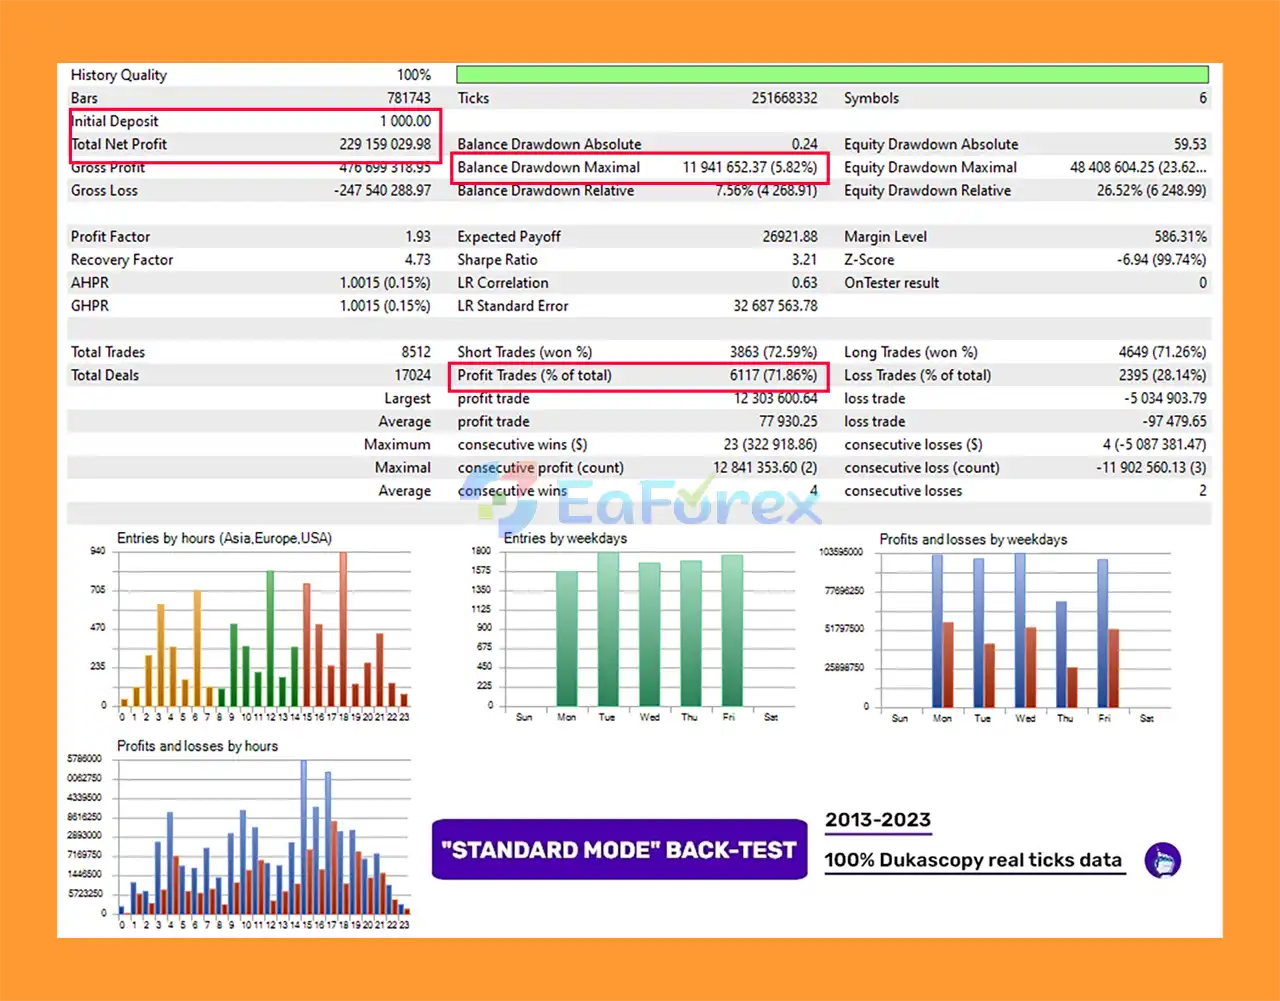Click the Entries by hours chart title
Viewport: 1280px width, 1001px height.
[x=224, y=538]
